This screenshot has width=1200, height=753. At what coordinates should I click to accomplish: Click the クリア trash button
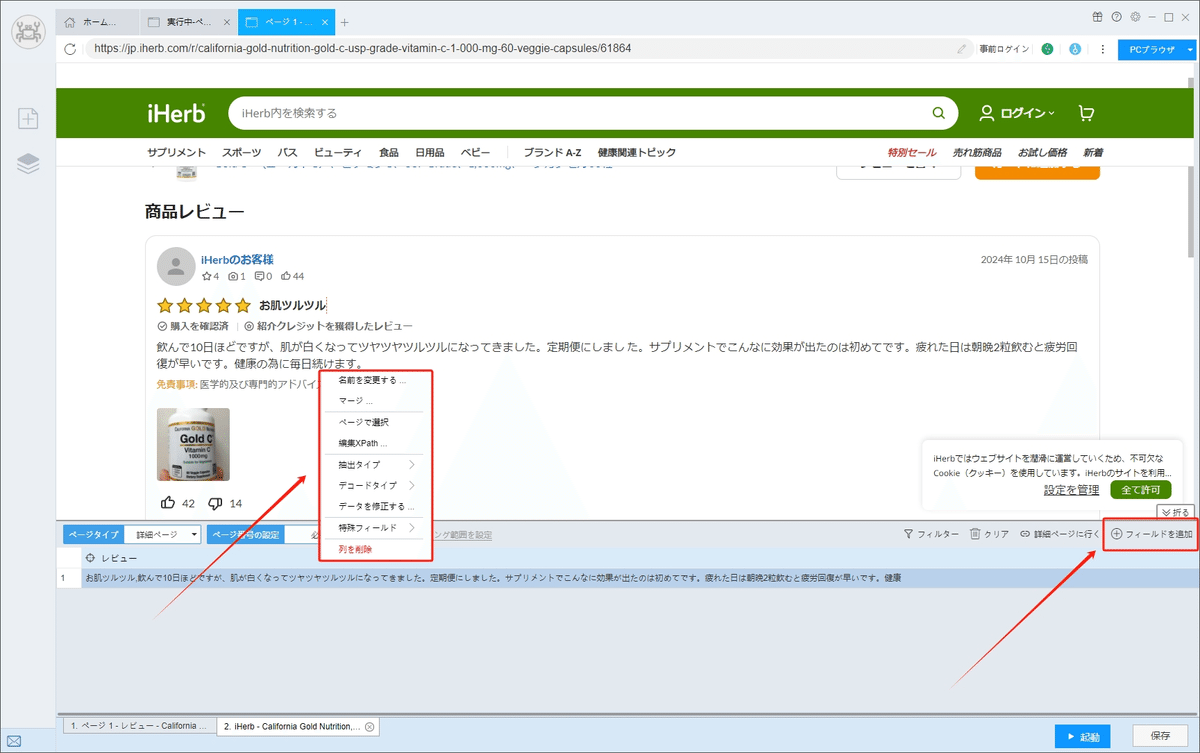tap(989, 534)
